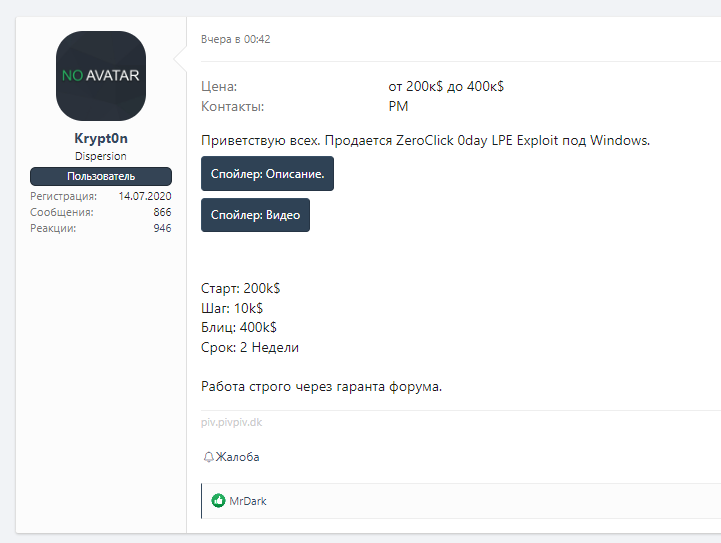The width and height of the screenshot is (721, 543).
Task: Click the Срок: 2 Недели line
Action: coord(250,347)
